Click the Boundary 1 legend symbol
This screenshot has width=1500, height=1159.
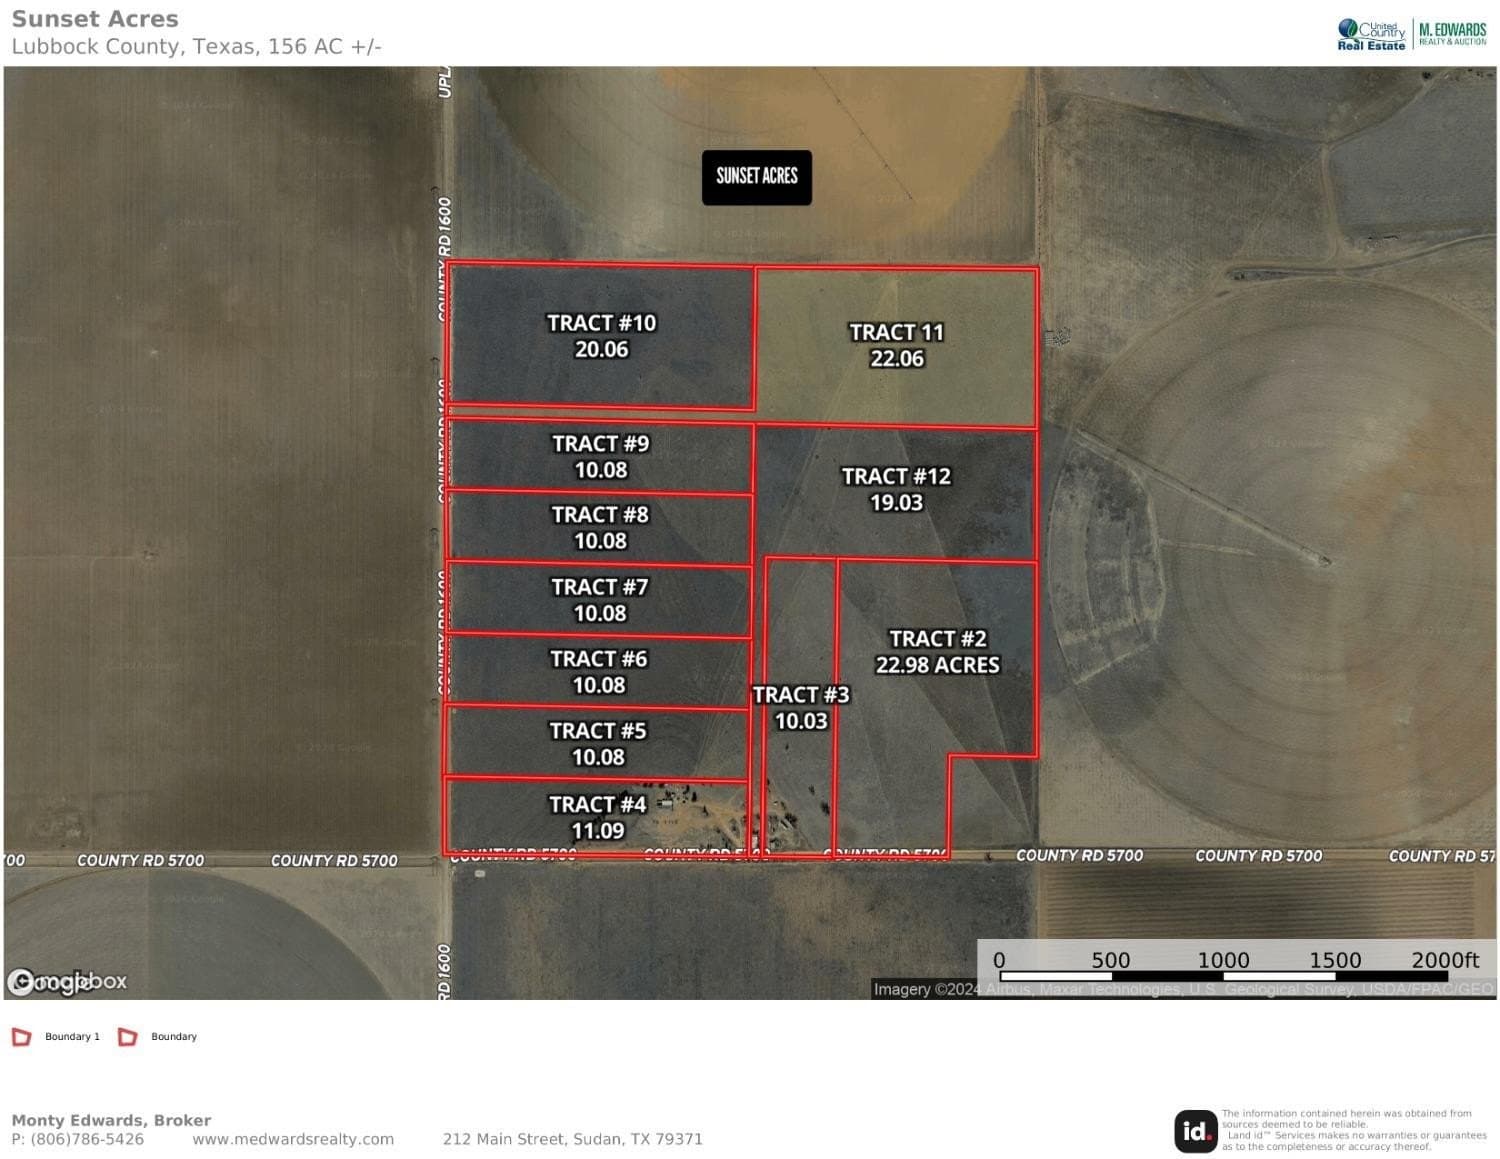[21, 1036]
